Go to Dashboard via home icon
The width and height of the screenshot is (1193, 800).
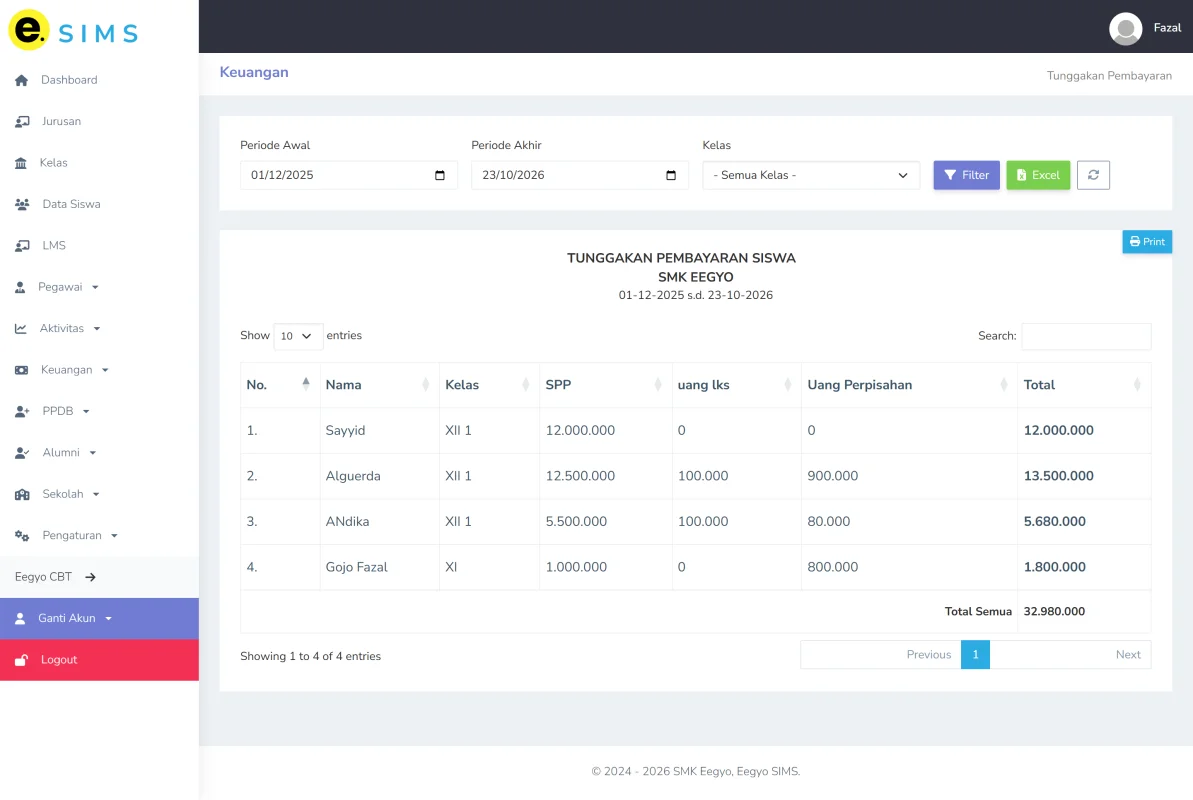click(x=21, y=80)
